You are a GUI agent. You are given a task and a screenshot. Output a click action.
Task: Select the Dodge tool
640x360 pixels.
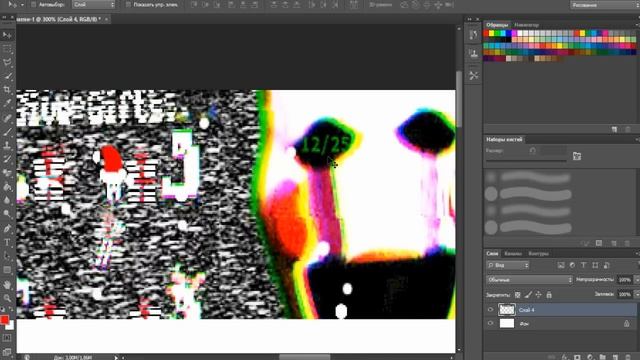(7, 214)
